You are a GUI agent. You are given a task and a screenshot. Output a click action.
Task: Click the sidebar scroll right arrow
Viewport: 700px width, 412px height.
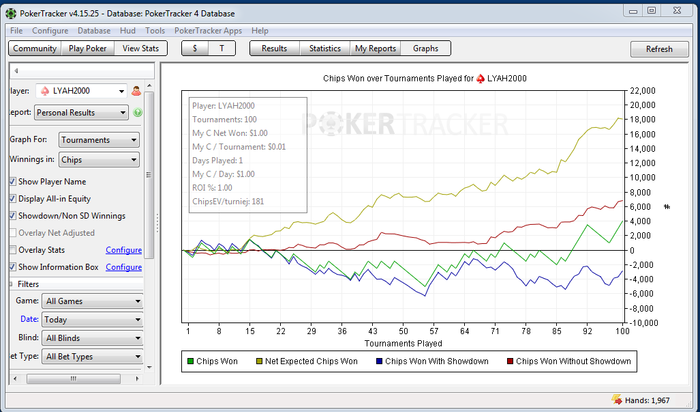click(x=138, y=379)
